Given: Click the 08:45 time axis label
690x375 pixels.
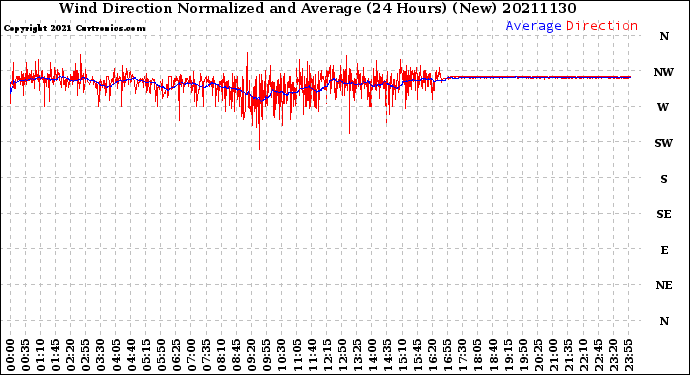Looking at the screenshot, I should [236, 355].
